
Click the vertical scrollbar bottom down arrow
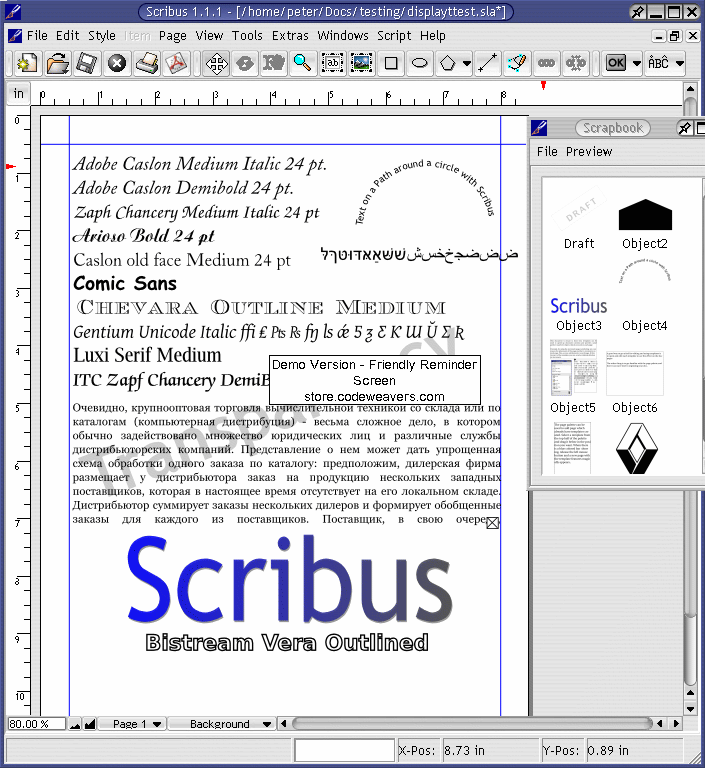coord(690,709)
